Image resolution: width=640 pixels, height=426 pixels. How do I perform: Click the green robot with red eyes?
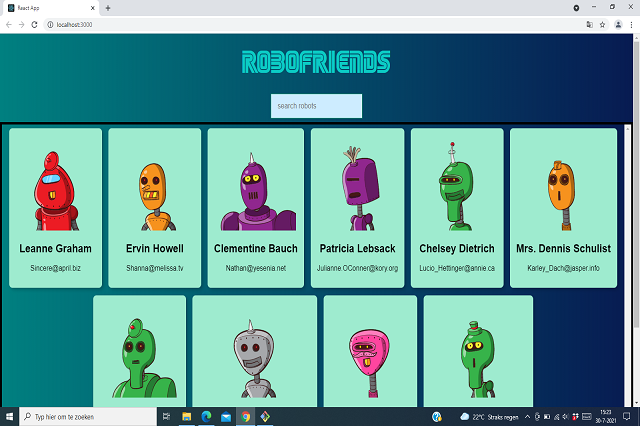pos(144,358)
